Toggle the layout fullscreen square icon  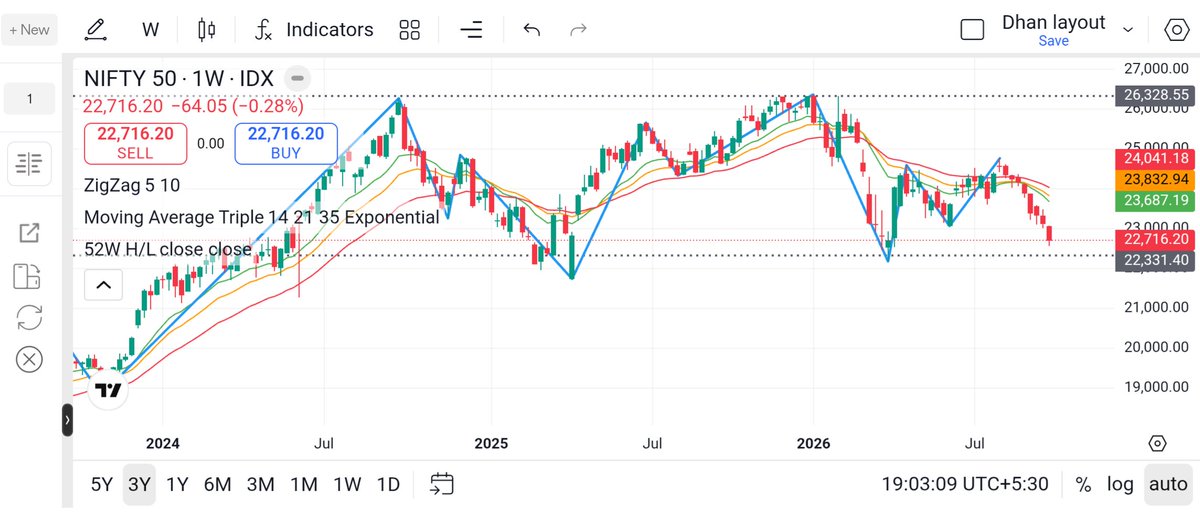tap(972, 30)
